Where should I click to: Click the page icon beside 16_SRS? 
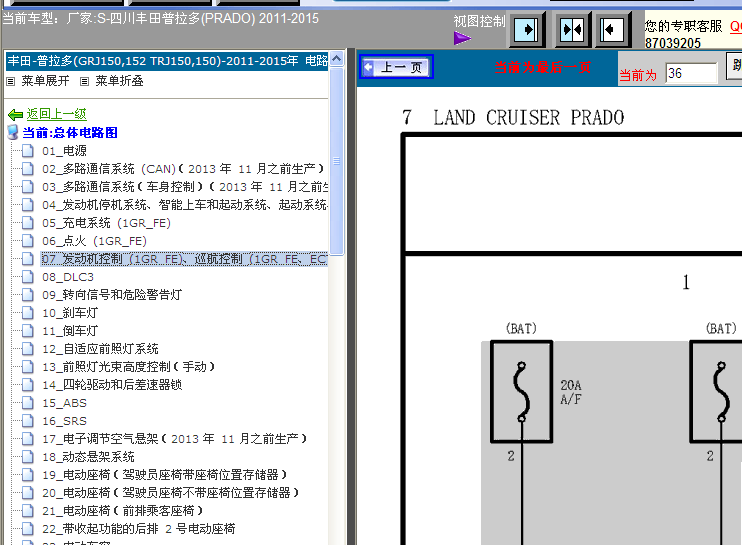(28, 421)
